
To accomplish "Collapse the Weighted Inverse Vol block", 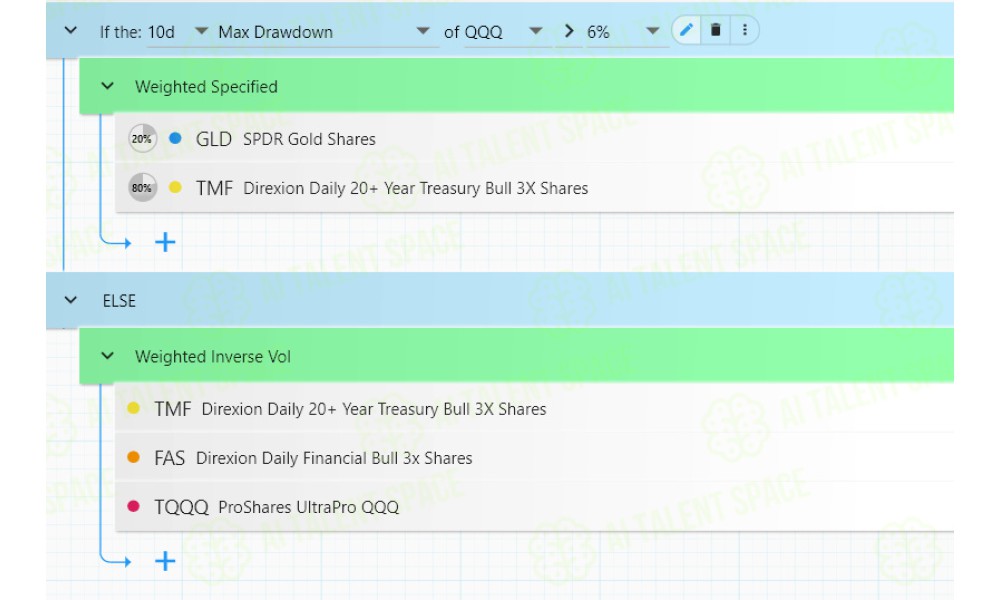I will [107, 356].
